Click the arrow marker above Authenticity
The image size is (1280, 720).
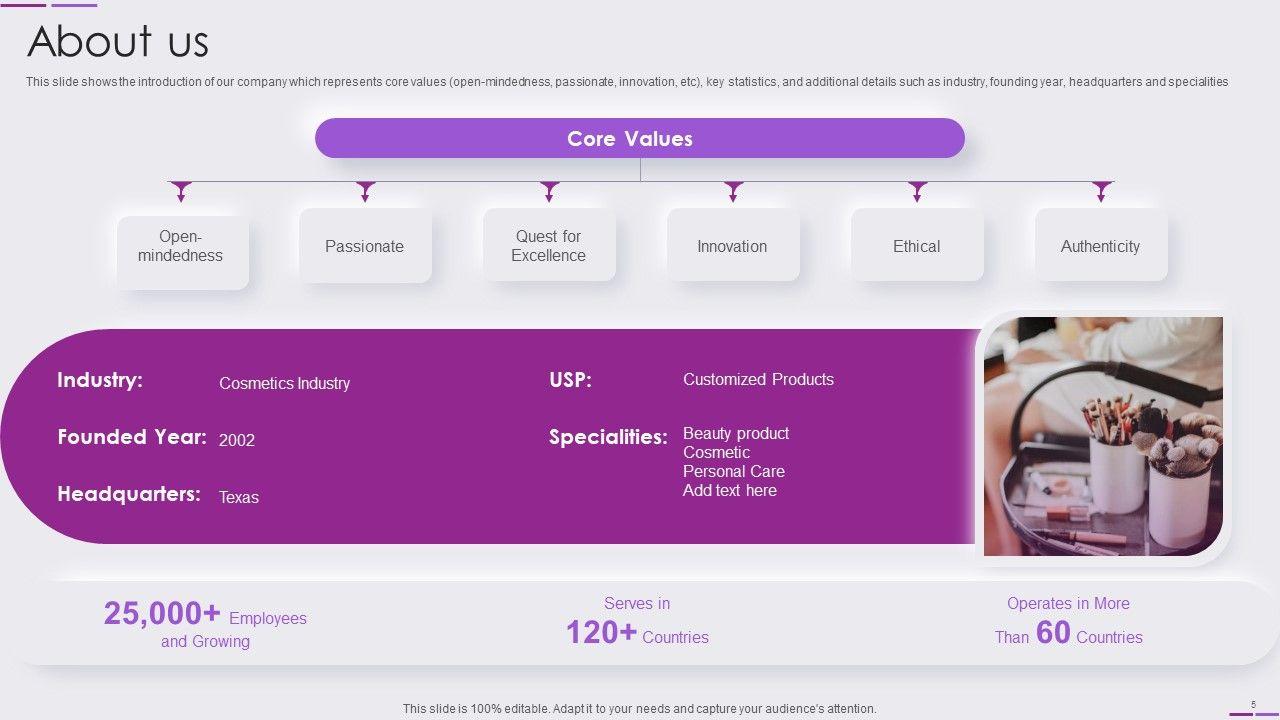coord(1102,190)
